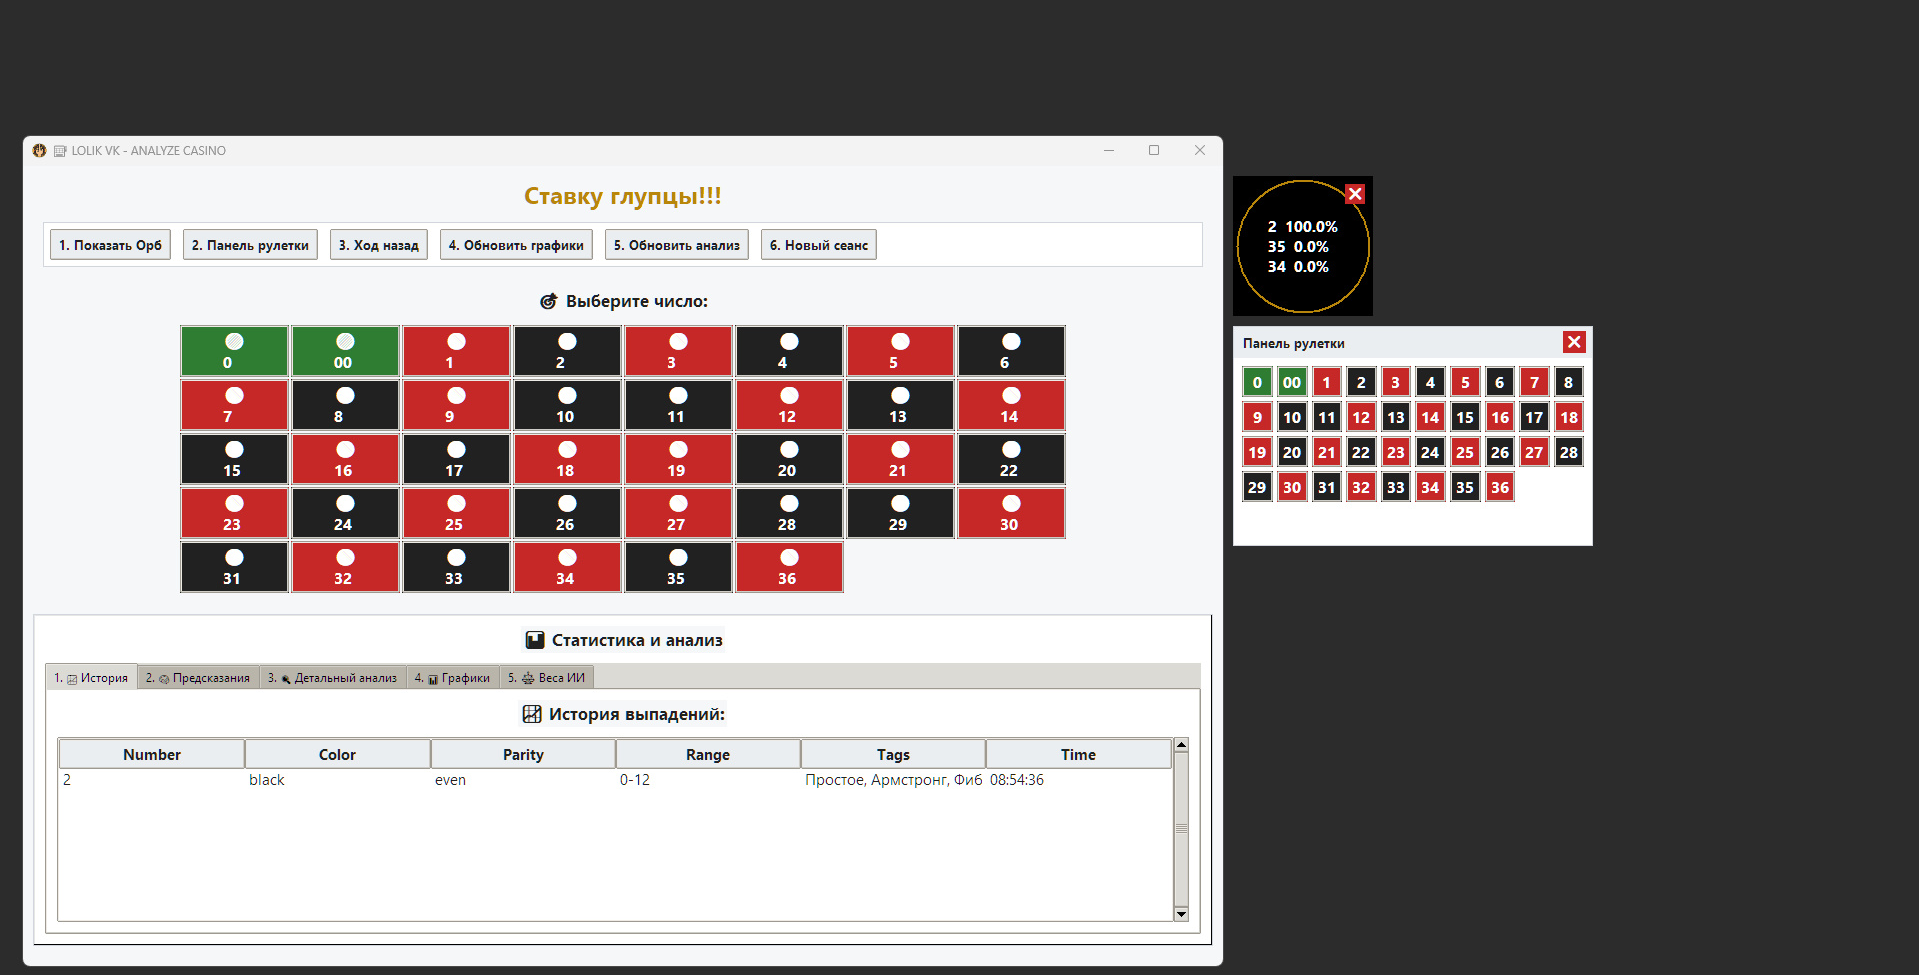Undo the last move with "3. Ход назад"

pos(379,245)
